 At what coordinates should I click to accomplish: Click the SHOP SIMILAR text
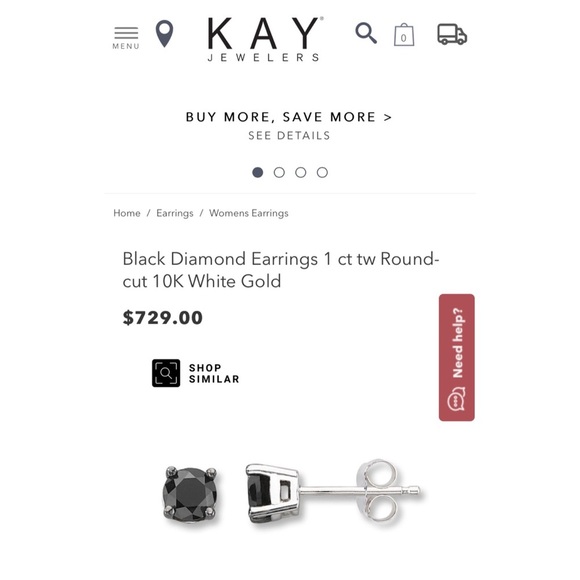(214, 373)
